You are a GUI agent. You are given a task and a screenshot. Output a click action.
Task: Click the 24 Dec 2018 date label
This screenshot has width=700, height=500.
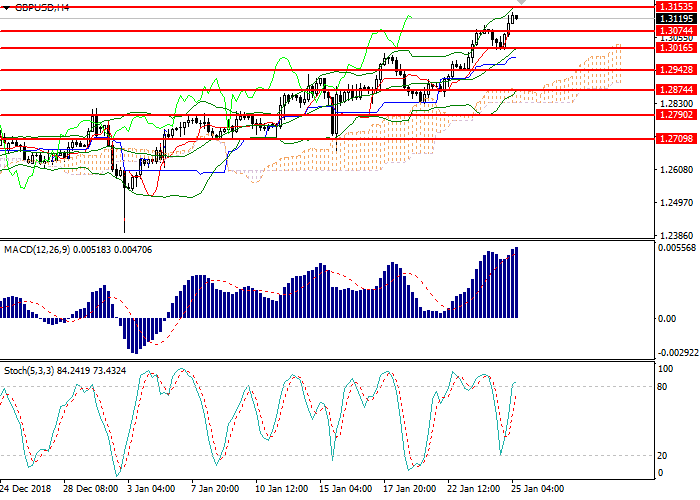[26, 490]
